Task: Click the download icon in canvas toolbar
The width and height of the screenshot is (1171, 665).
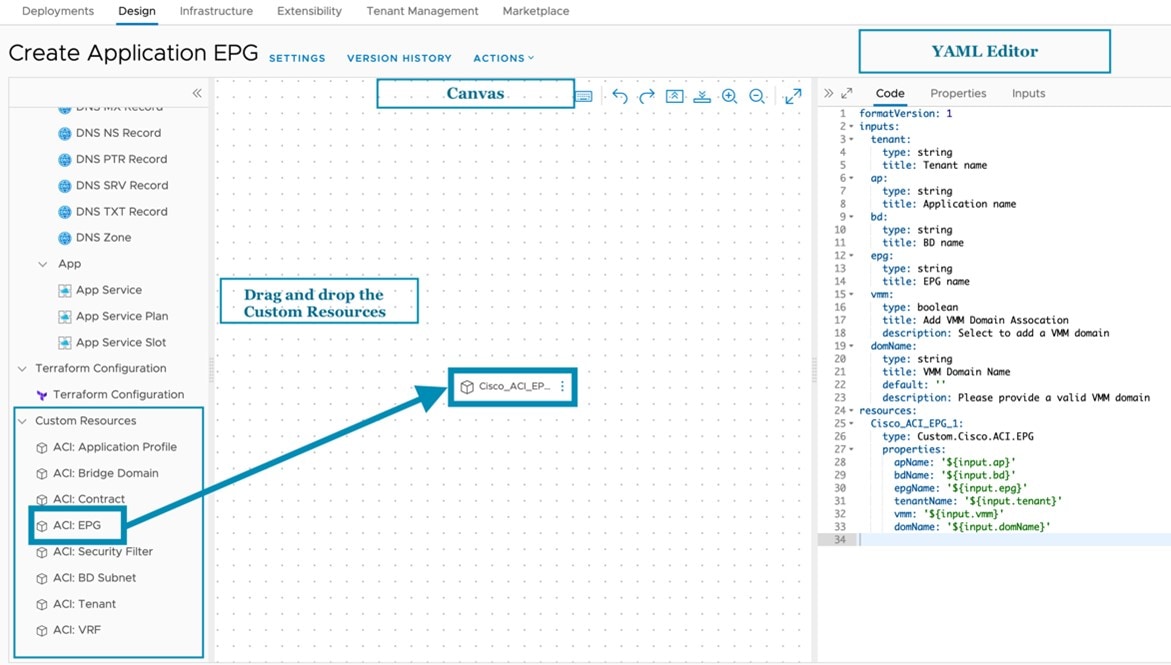Action: (702, 96)
